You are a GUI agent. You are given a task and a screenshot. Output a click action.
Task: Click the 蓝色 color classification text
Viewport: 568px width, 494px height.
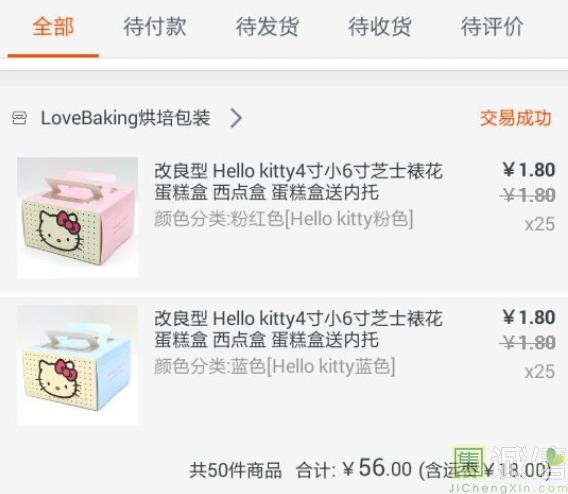click(x=275, y=366)
